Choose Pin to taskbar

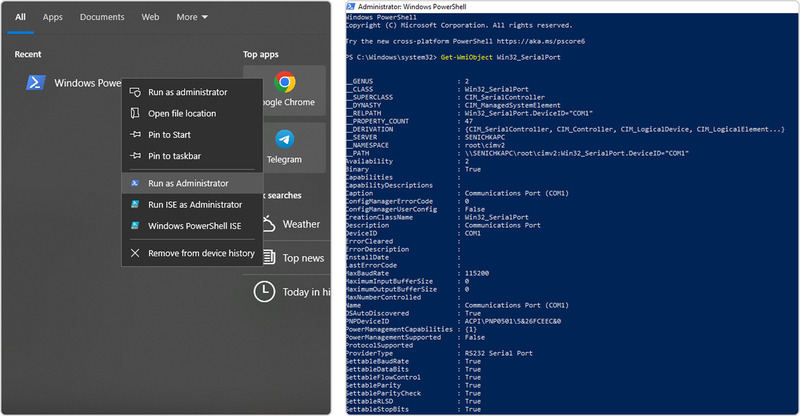point(192,156)
